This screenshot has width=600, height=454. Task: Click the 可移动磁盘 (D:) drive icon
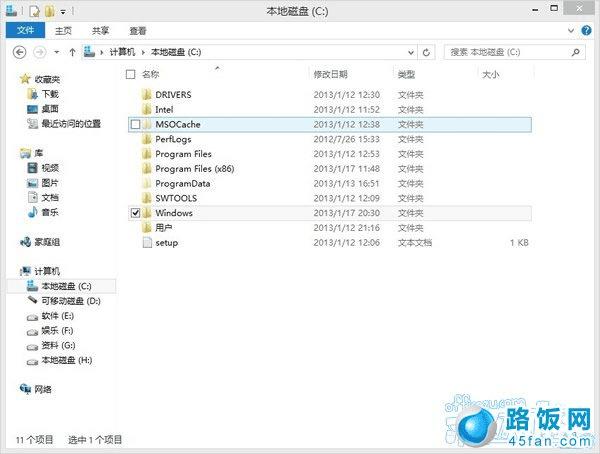point(33,300)
